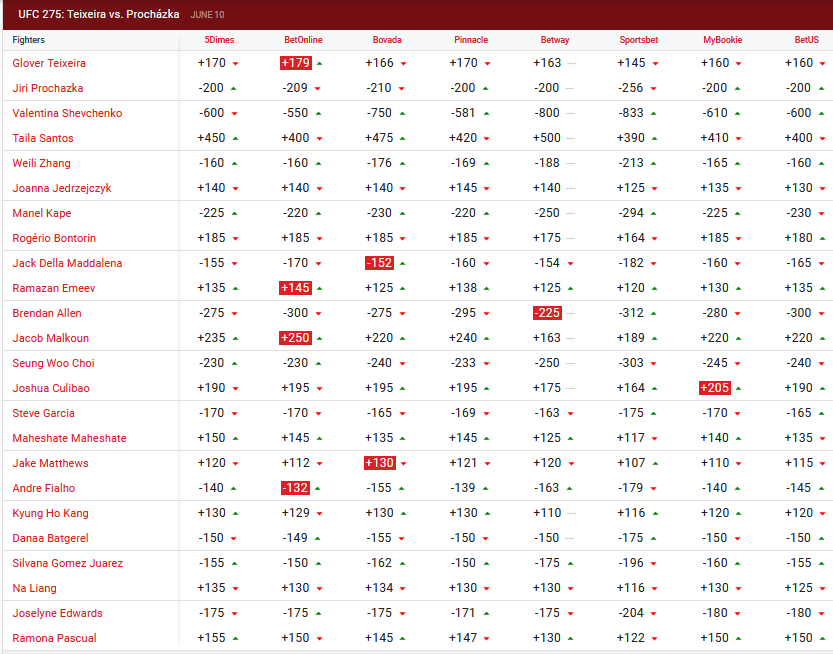Screen dimensions: 833x654
Task: Select Bovada -176 odds for Weili Zhang
Action: [379, 163]
